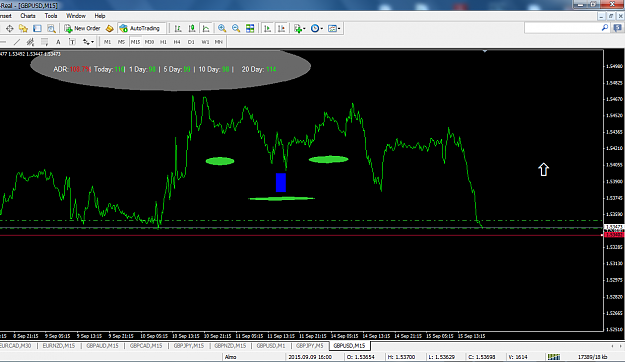Select the crosshair cursor tool
This screenshot has width=625, height=362.
point(10,28)
